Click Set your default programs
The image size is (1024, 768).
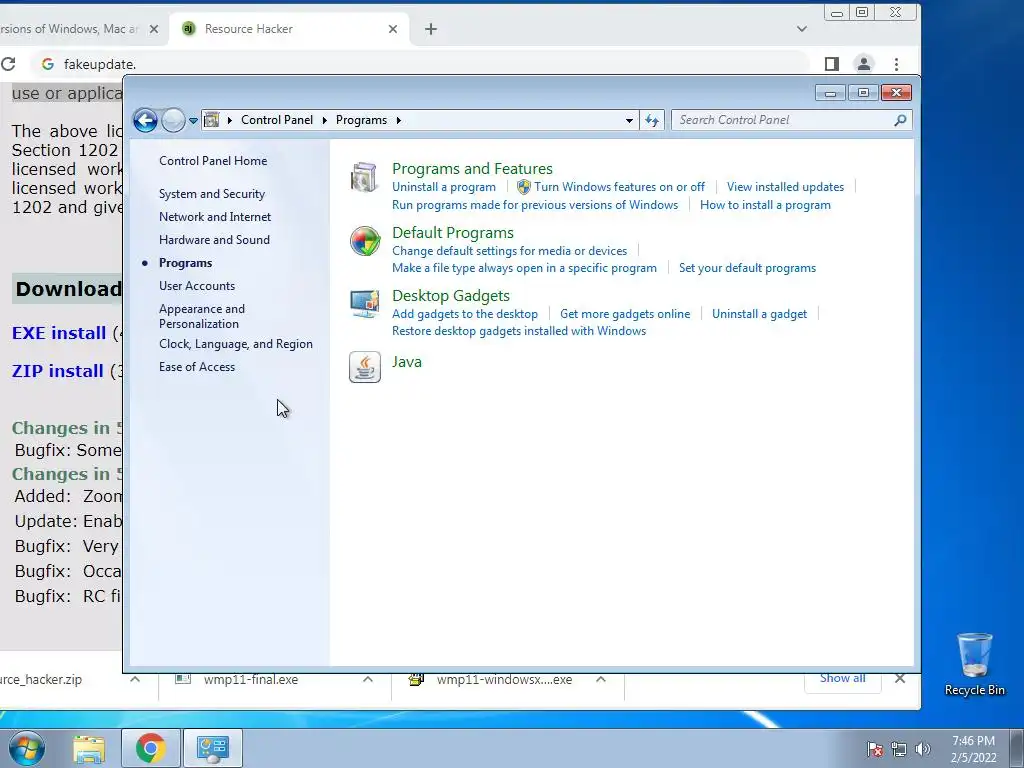click(747, 268)
